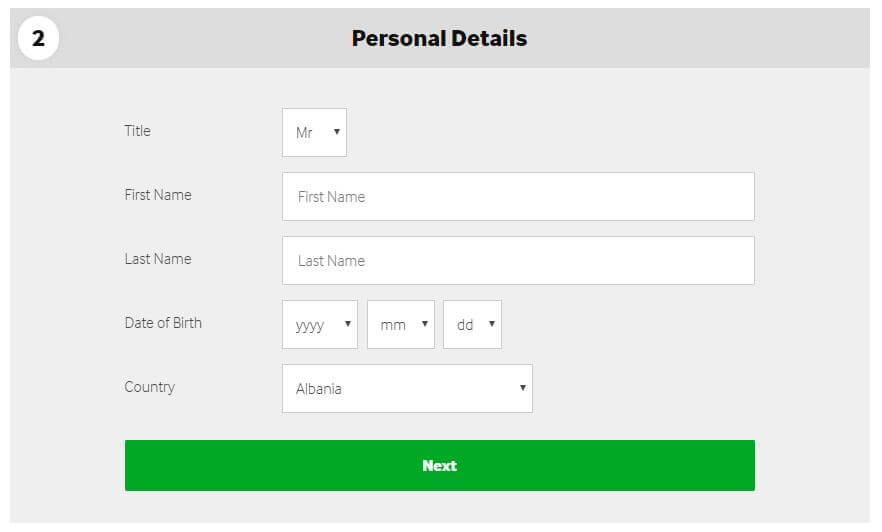Click the arrow icon beside dd

point(492,323)
